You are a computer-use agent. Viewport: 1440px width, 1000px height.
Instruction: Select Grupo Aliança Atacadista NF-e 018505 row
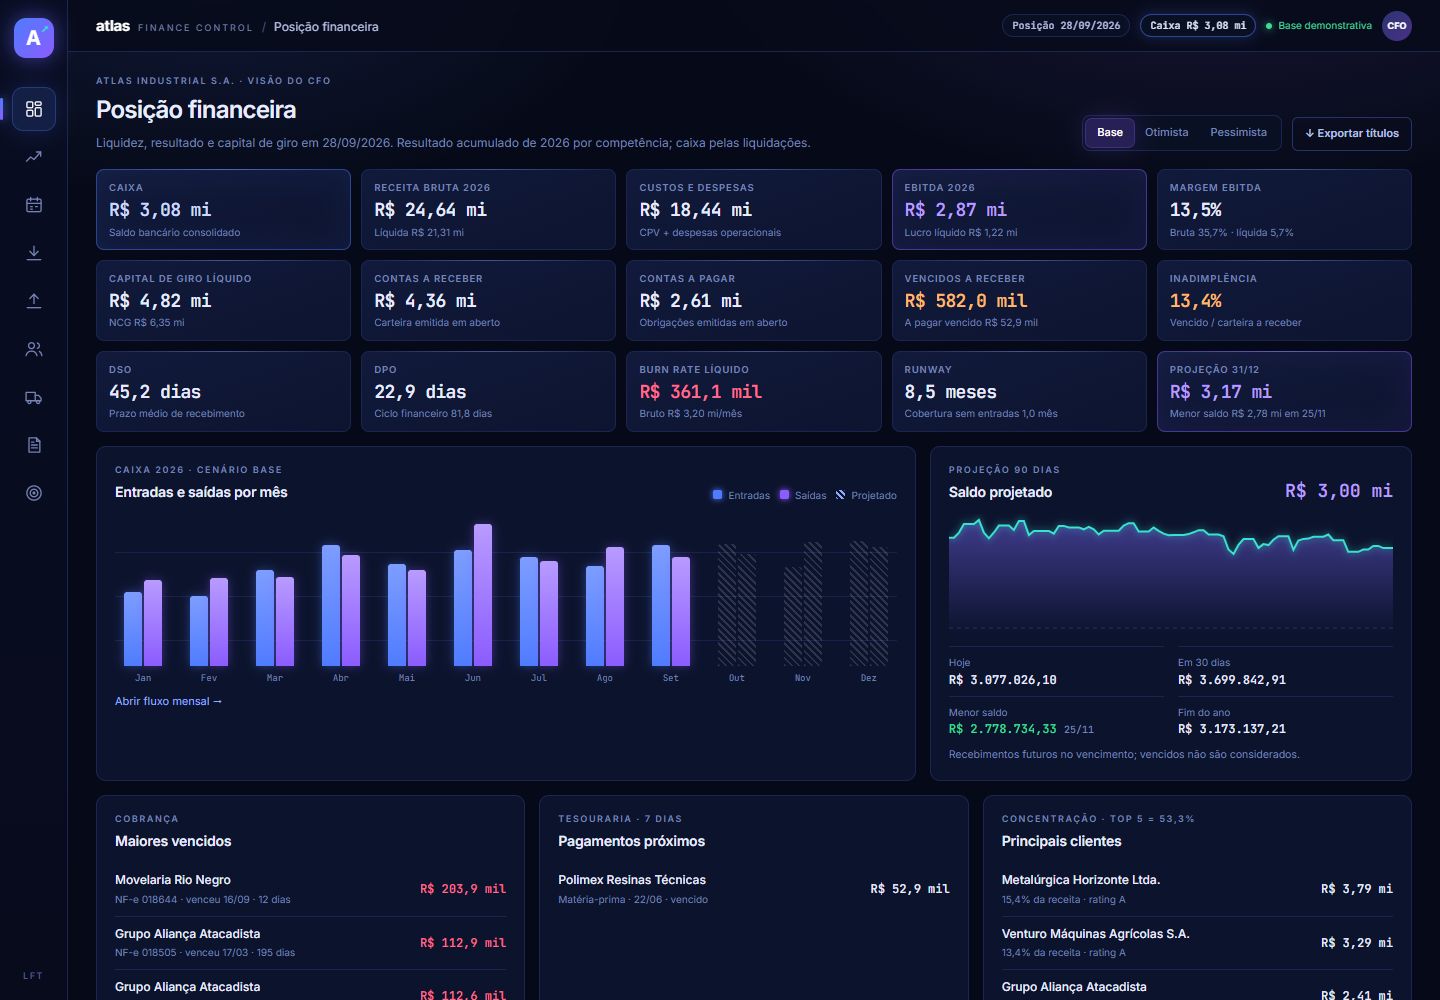pyautogui.click(x=310, y=943)
